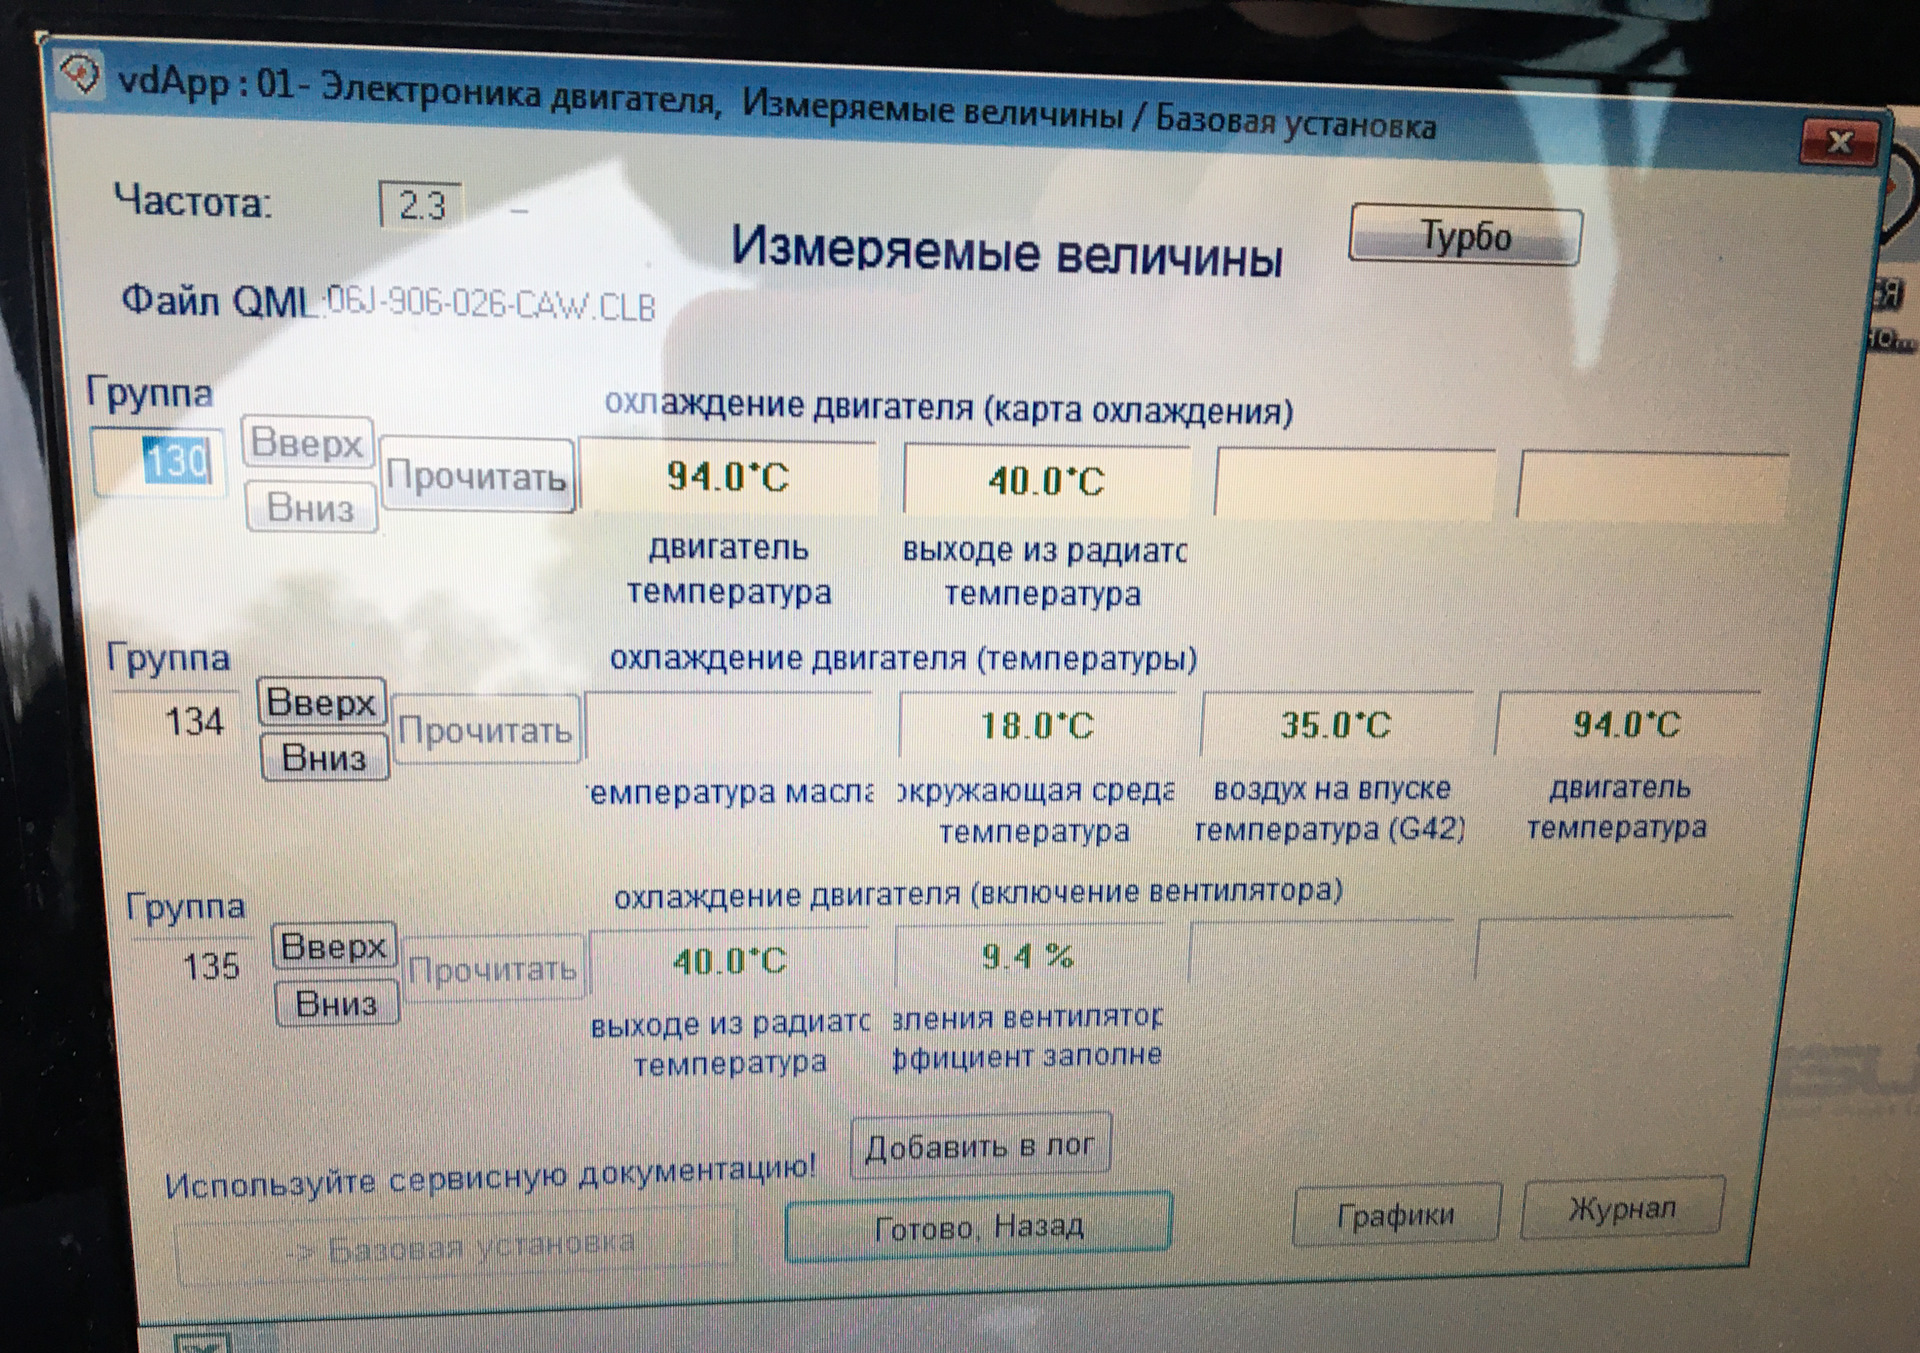
Task: Click the Добавить в лог button
Action: tap(980, 1145)
